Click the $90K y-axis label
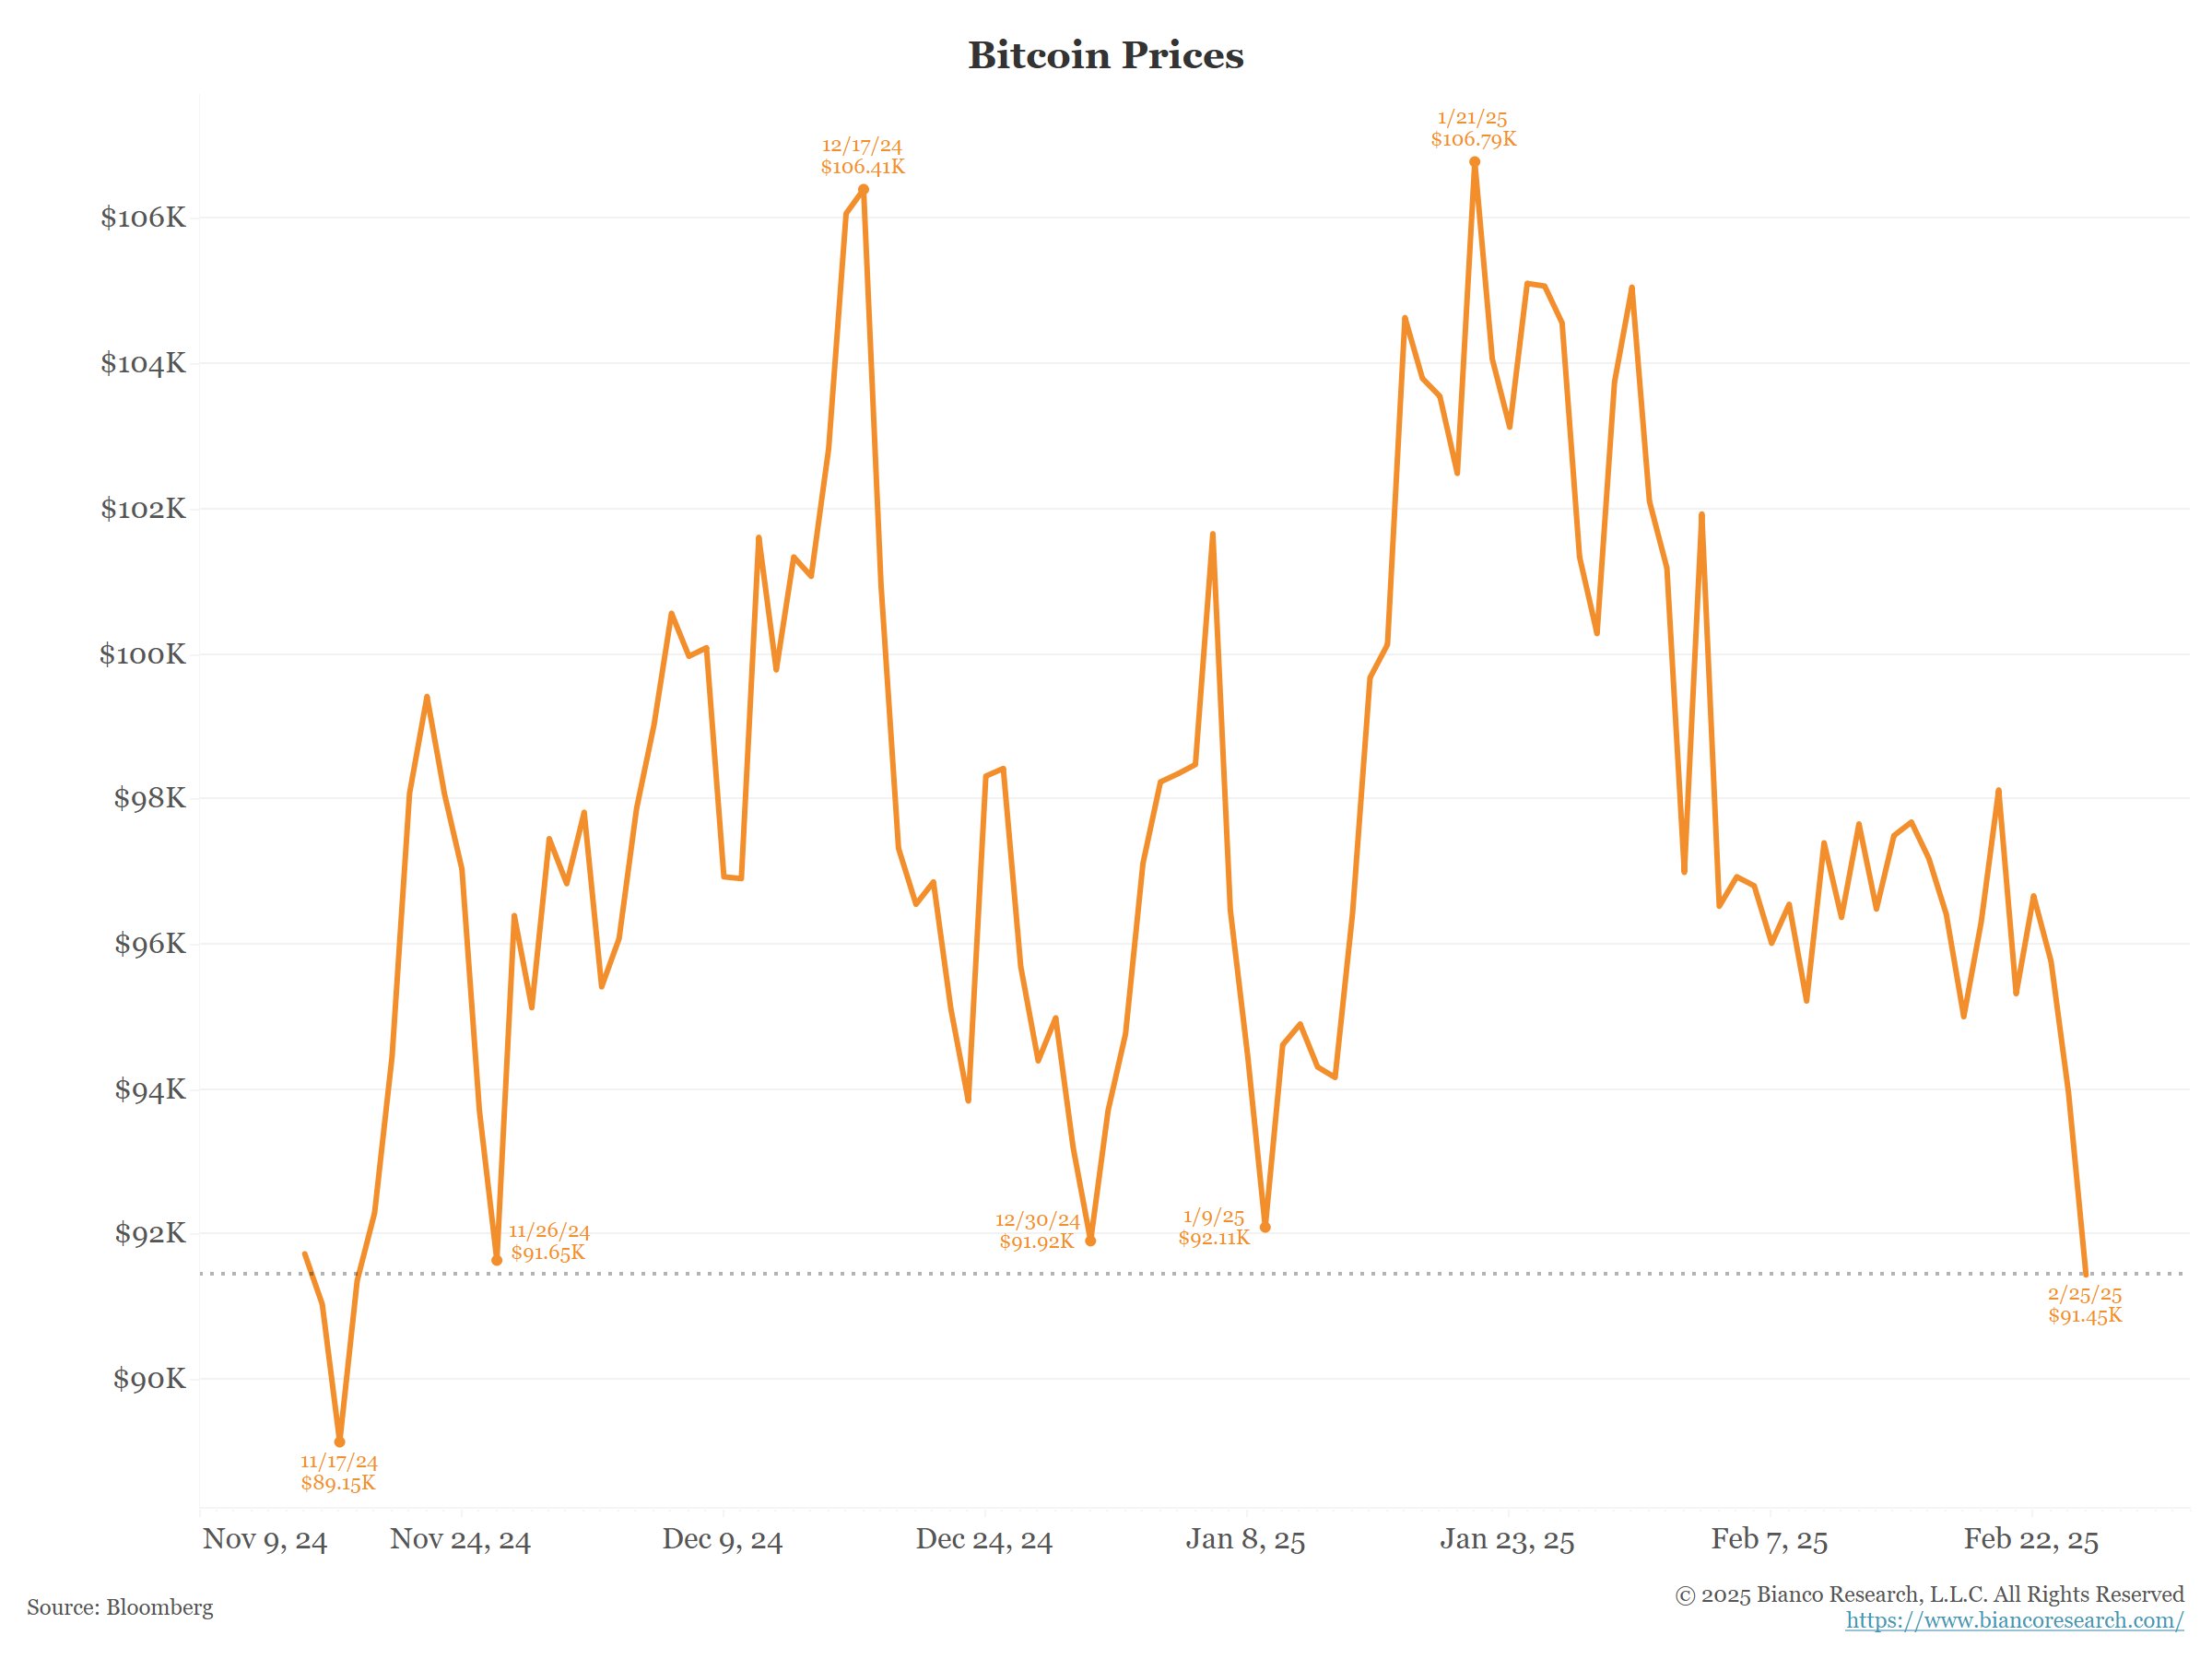Screen dimensions: 2212x1659 tap(149, 1380)
